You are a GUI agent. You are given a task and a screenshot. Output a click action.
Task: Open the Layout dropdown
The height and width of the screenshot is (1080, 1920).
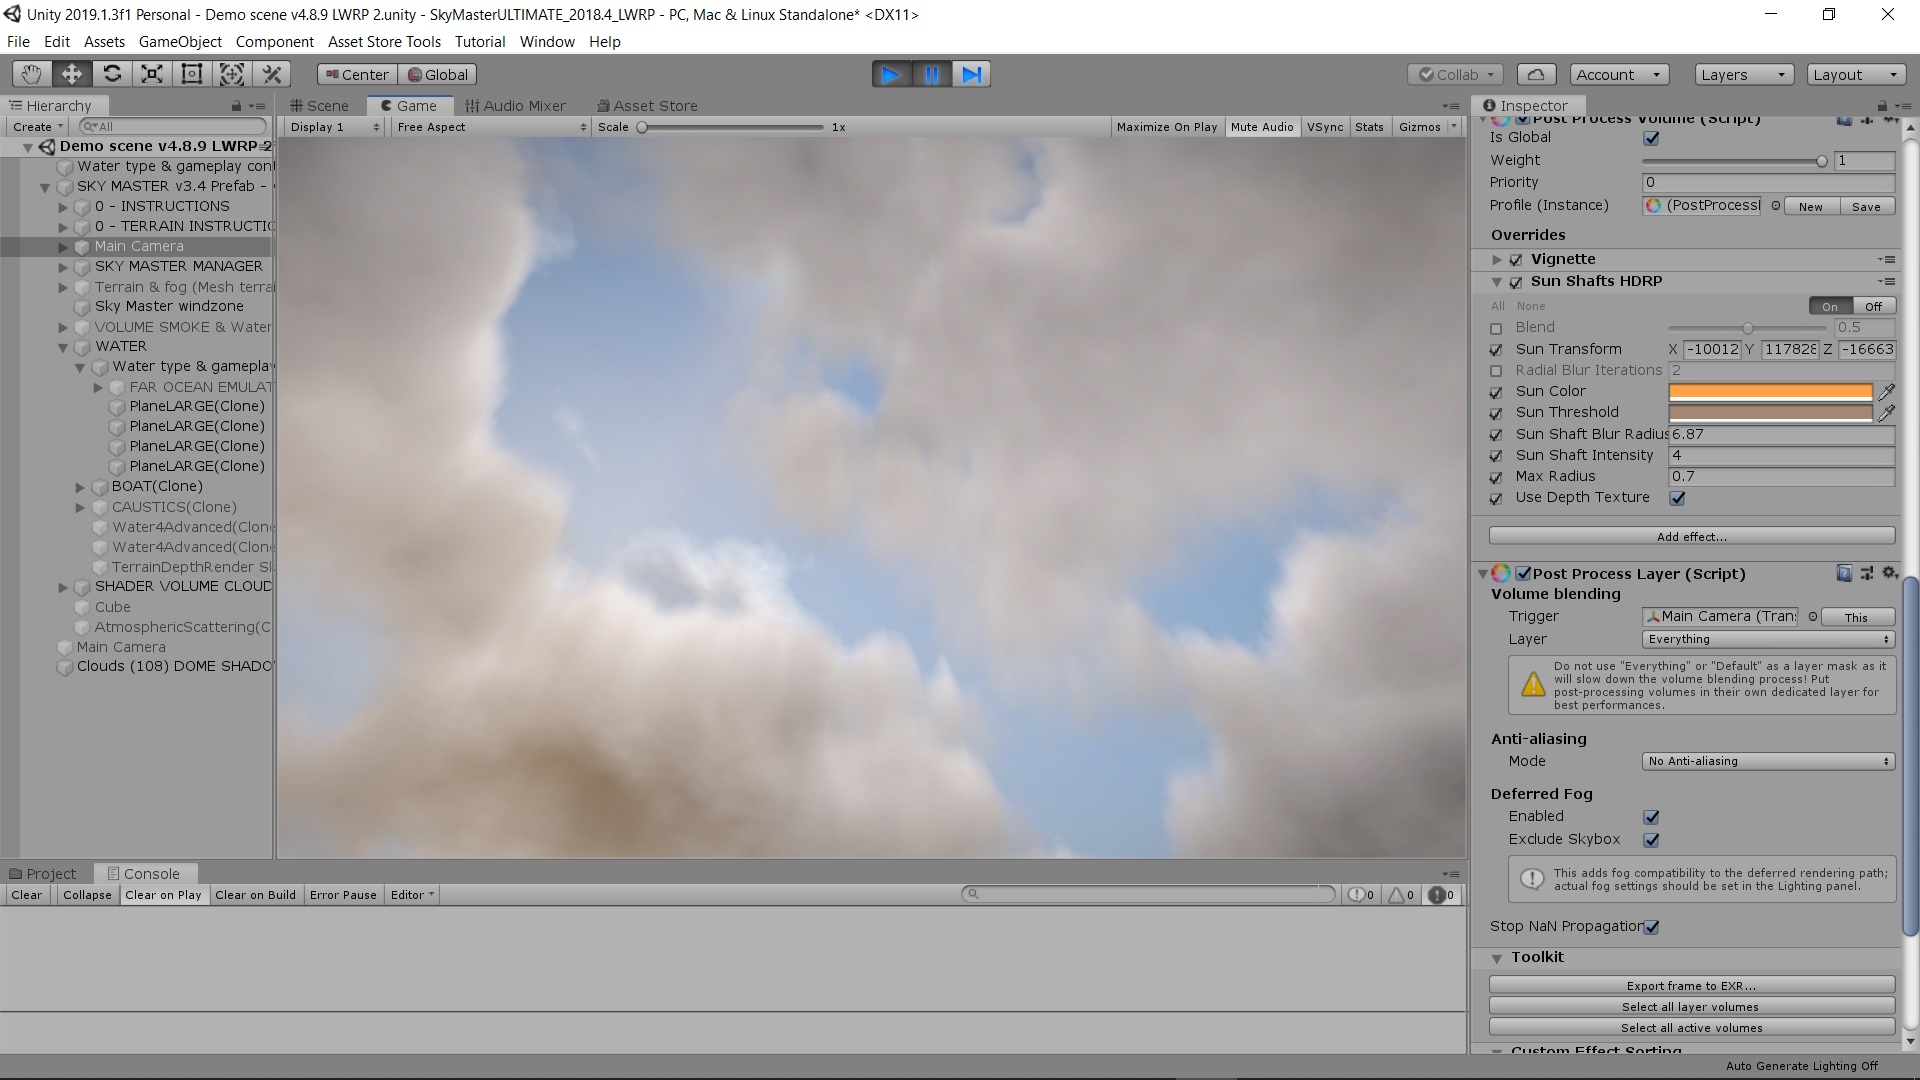pyautogui.click(x=1855, y=74)
